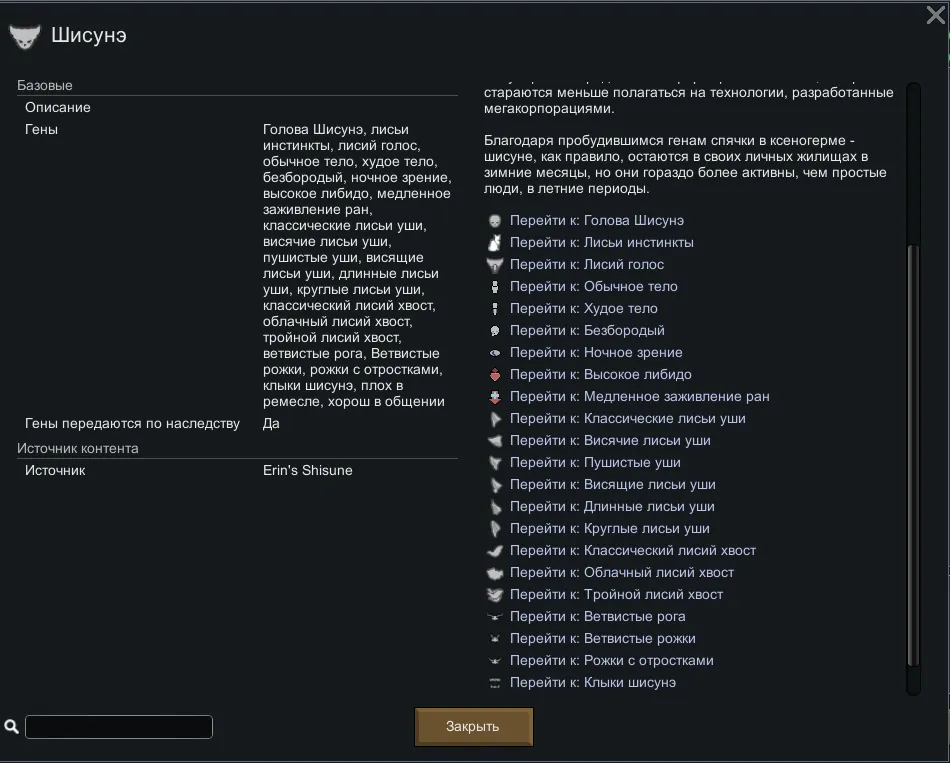Screen dimensions: 950x763
Task: Click the fangs icon beside Клыки шисунэ
Action: click(494, 683)
